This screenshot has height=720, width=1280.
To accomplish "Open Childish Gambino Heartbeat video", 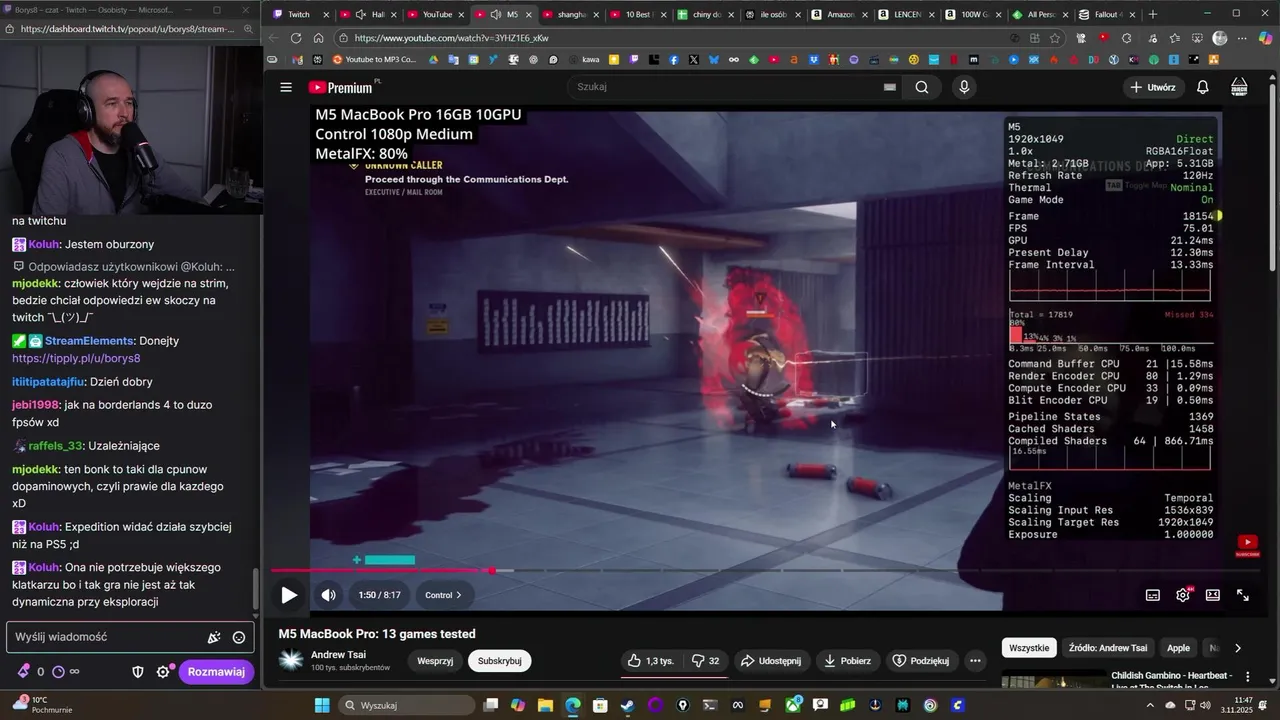I will pos(1170,682).
